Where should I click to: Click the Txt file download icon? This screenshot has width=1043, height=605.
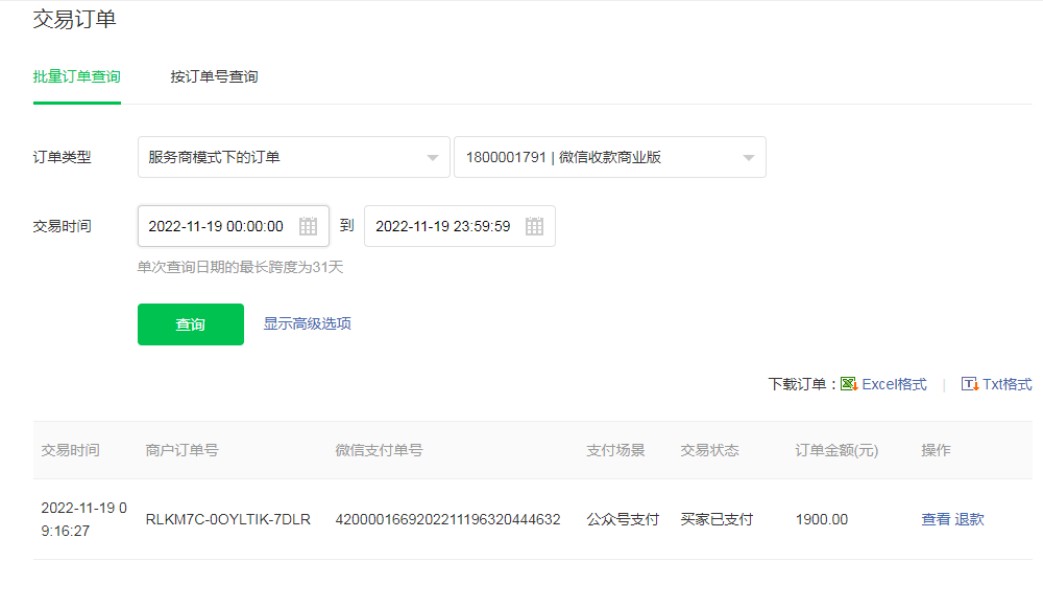(x=969, y=384)
